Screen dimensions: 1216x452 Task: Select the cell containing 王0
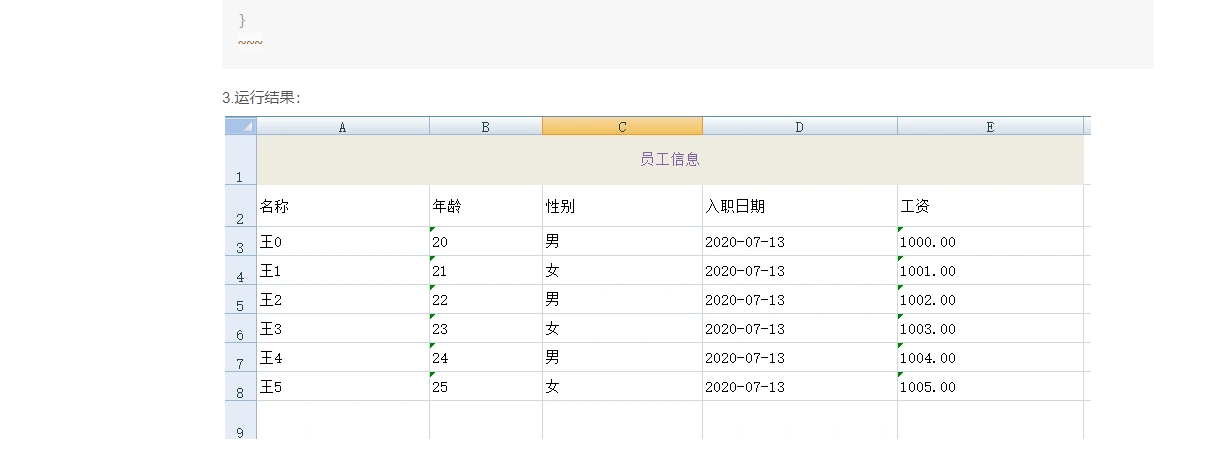point(343,242)
